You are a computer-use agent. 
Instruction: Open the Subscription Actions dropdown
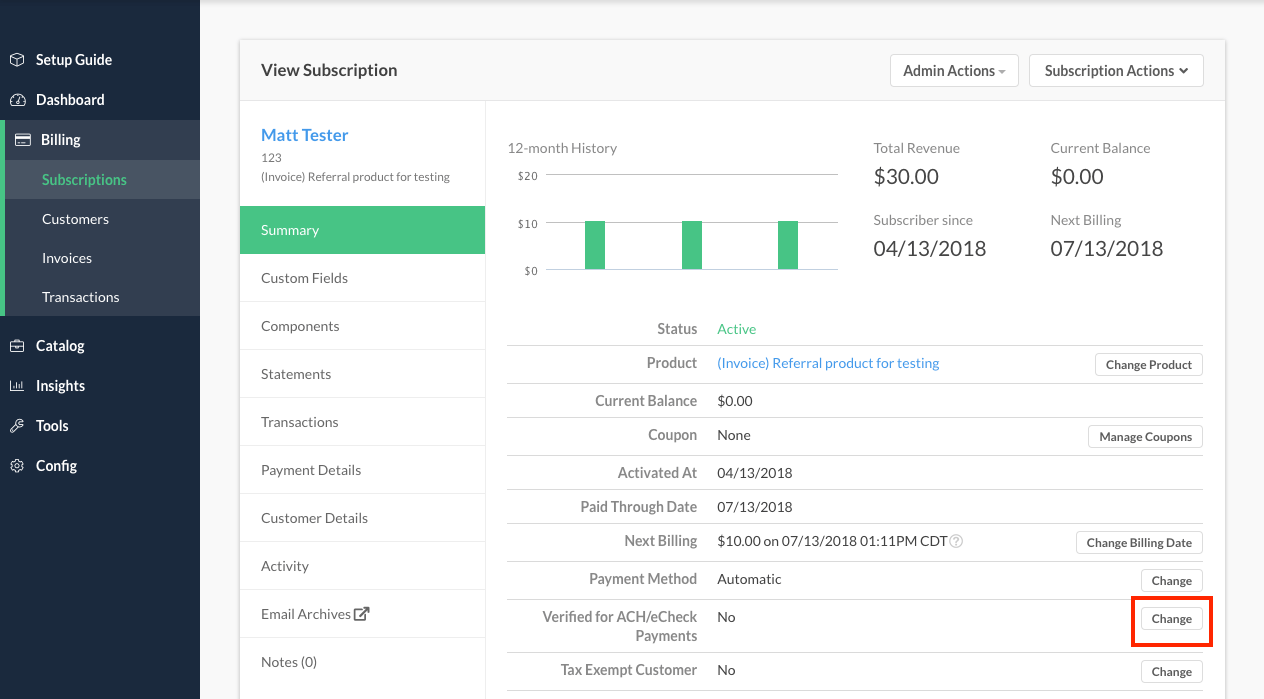tap(1116, 71)
